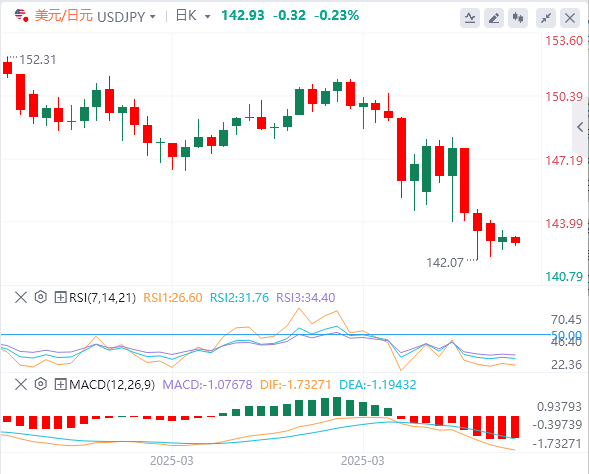Screen dimensions: 589x474
Task: Open RSI indicator settings hexagon icon
Action: [x=41, y=297]
